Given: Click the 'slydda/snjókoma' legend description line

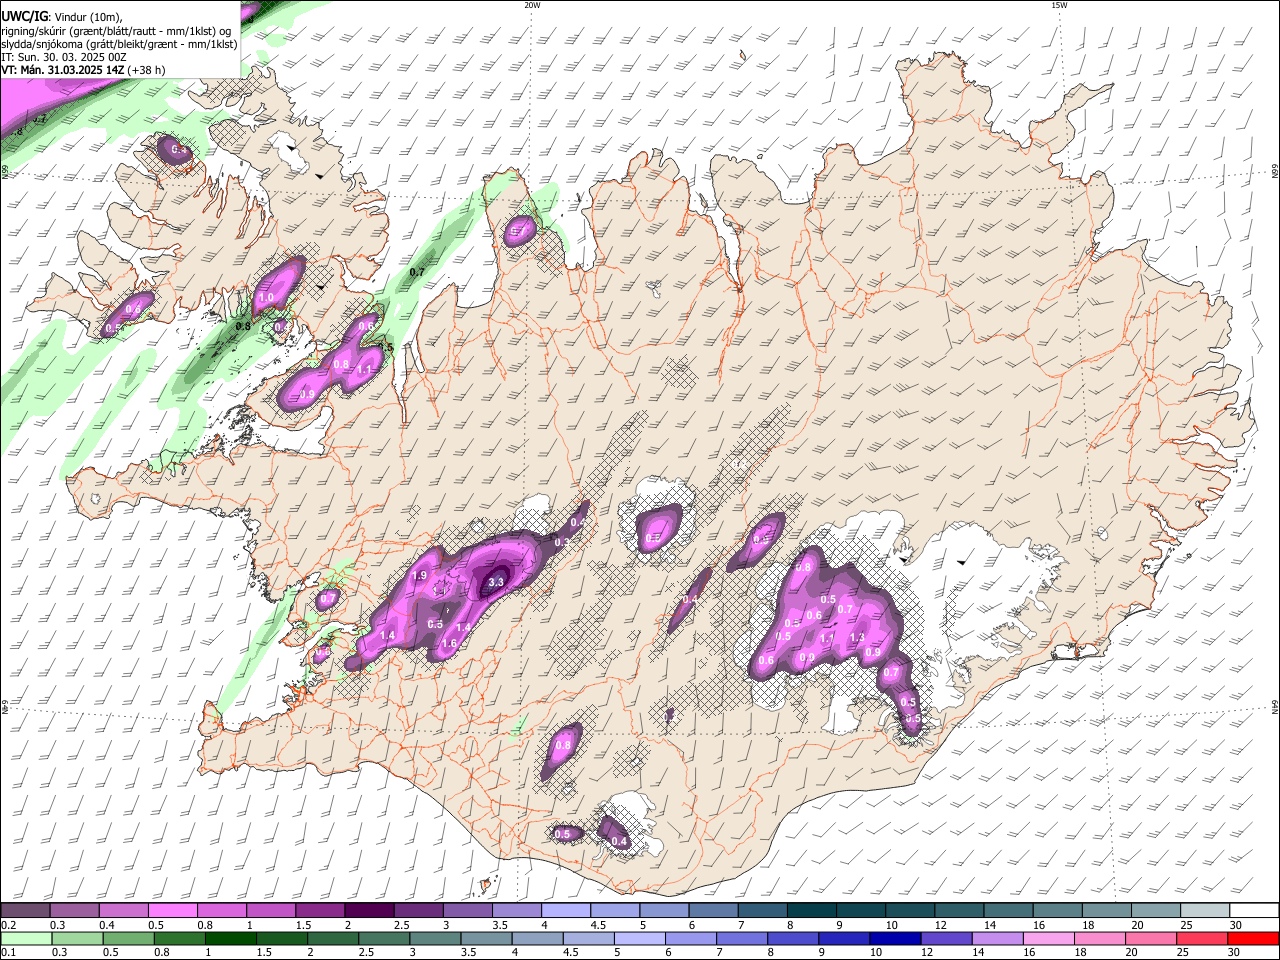Looking at the screenshot, I should point(119,44).
